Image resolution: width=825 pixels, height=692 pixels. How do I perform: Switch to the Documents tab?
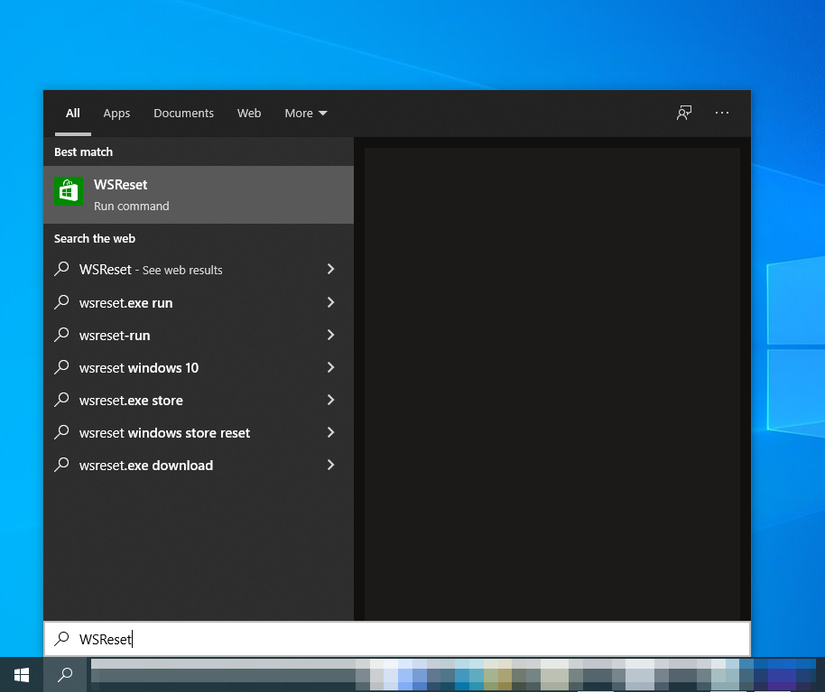tap(184, 113)
